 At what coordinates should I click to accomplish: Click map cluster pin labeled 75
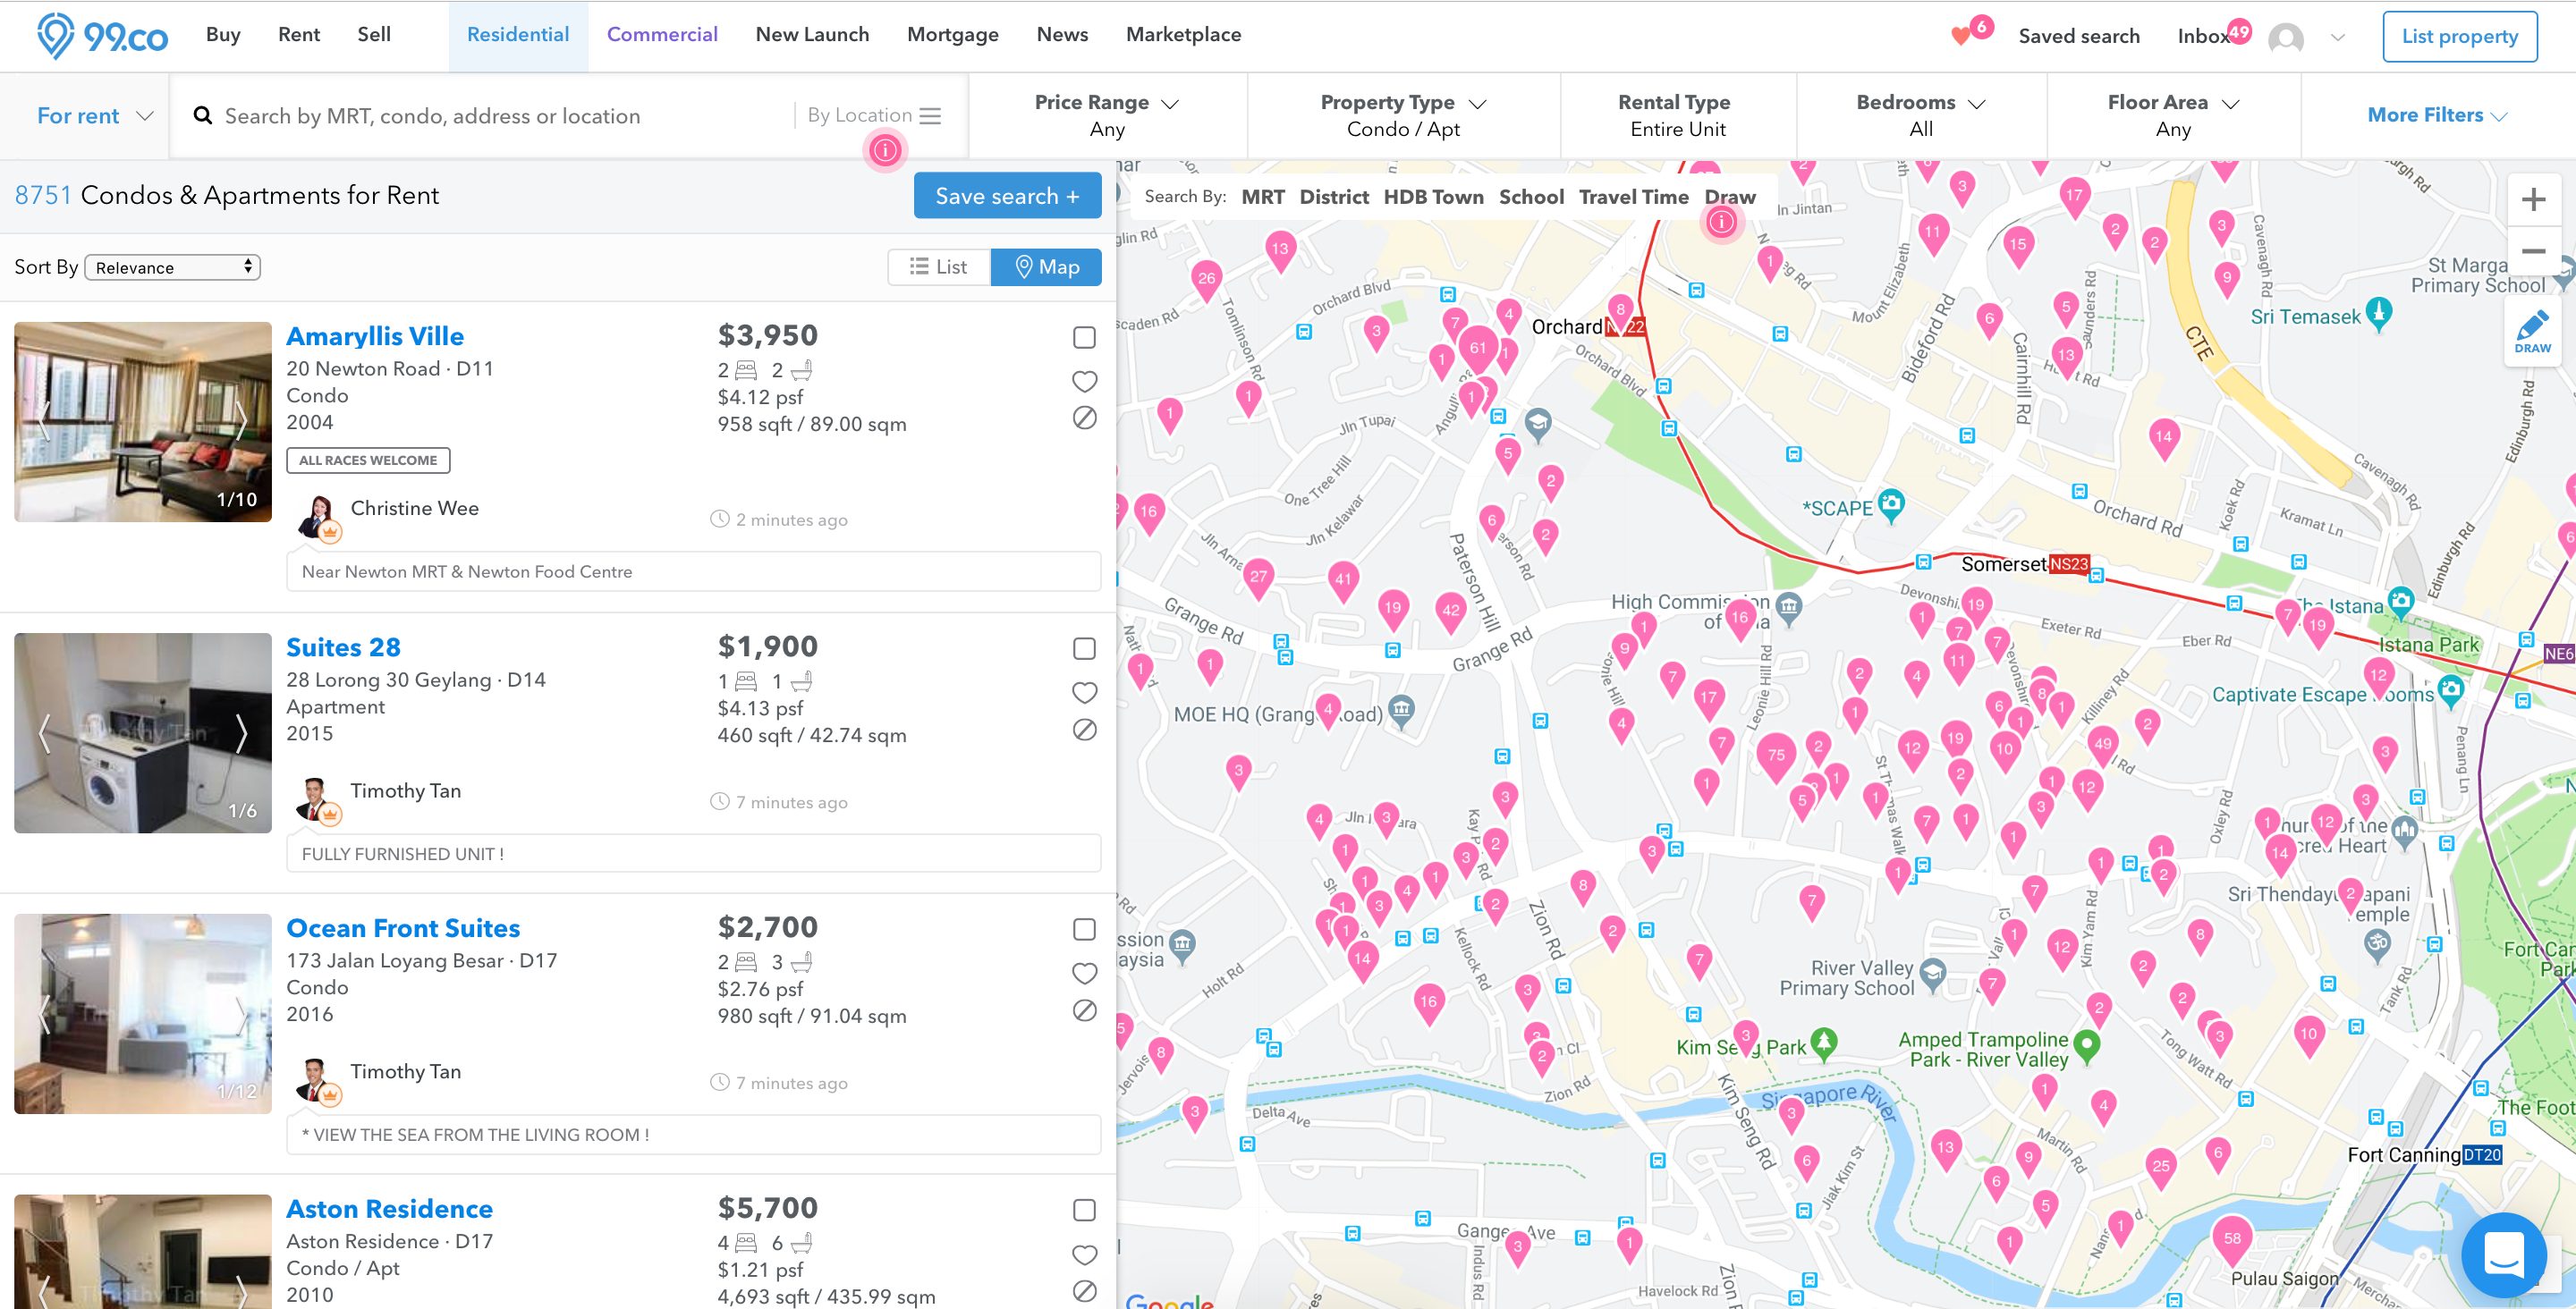pos(1776,758)
